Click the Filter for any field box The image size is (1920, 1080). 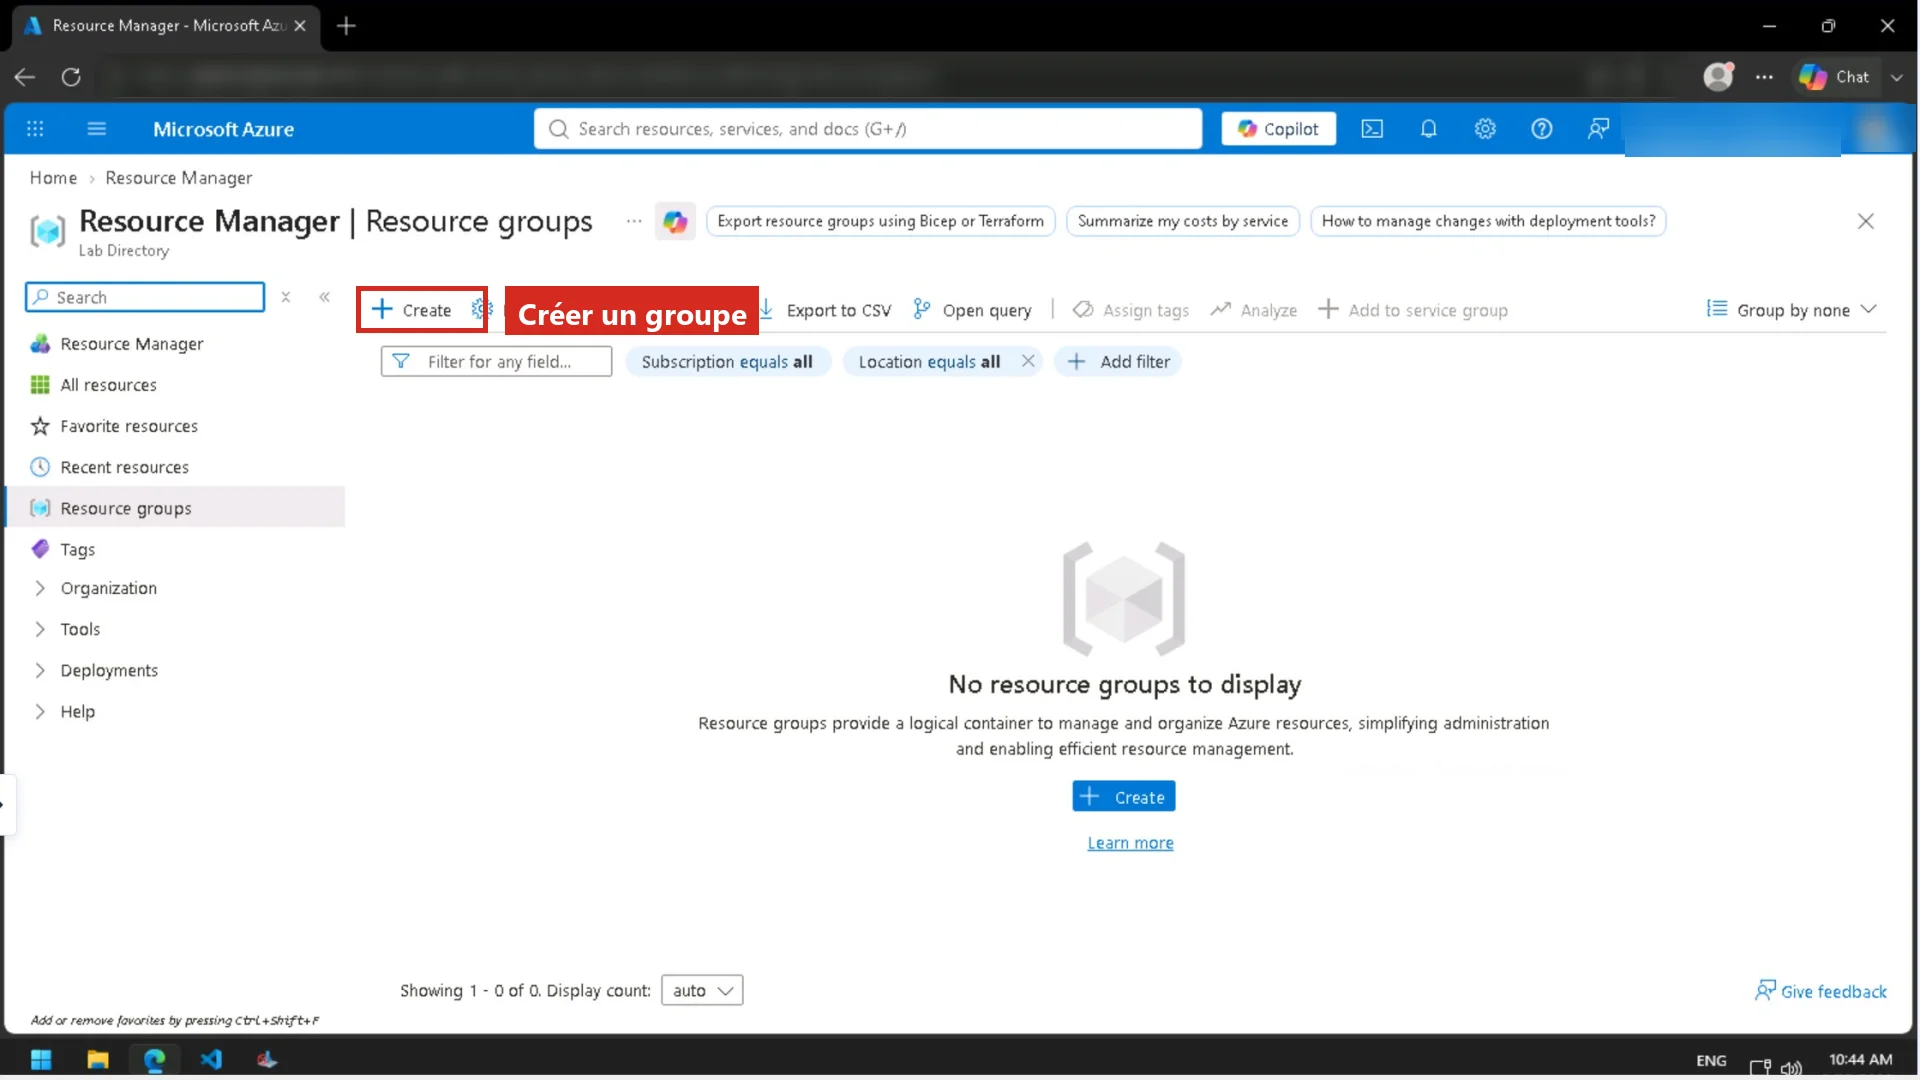[496, 362]
